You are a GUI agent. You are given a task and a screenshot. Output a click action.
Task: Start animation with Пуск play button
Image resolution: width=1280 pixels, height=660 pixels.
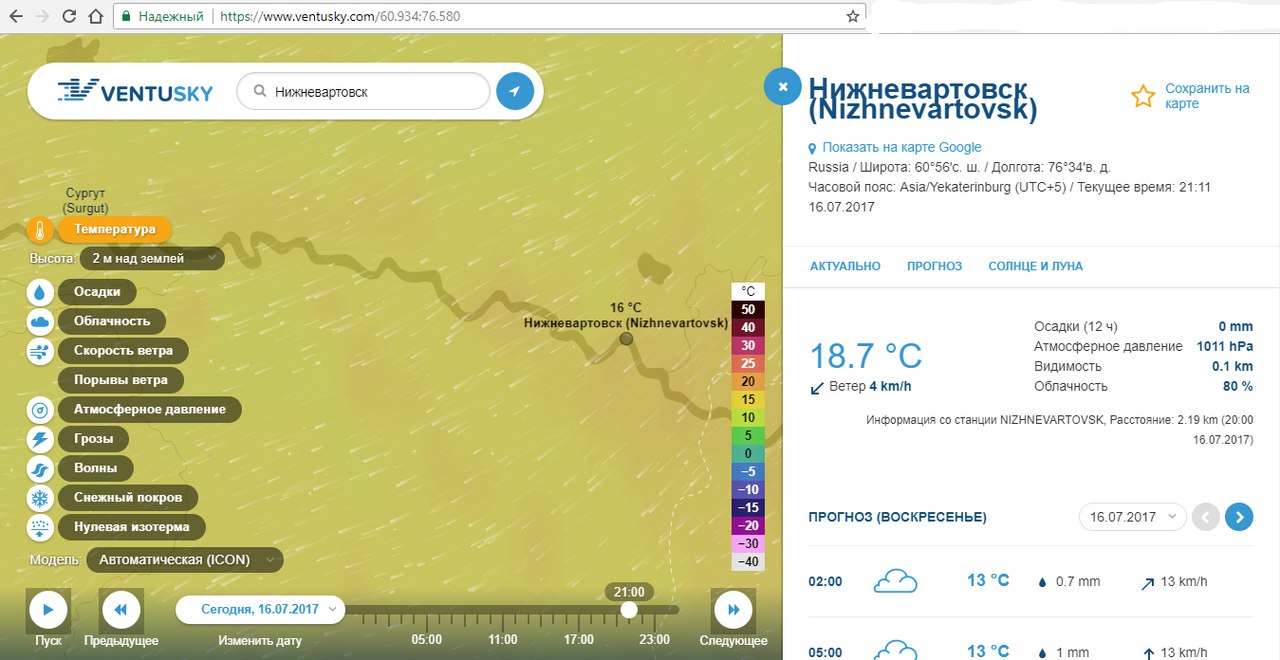click(48, 609)
